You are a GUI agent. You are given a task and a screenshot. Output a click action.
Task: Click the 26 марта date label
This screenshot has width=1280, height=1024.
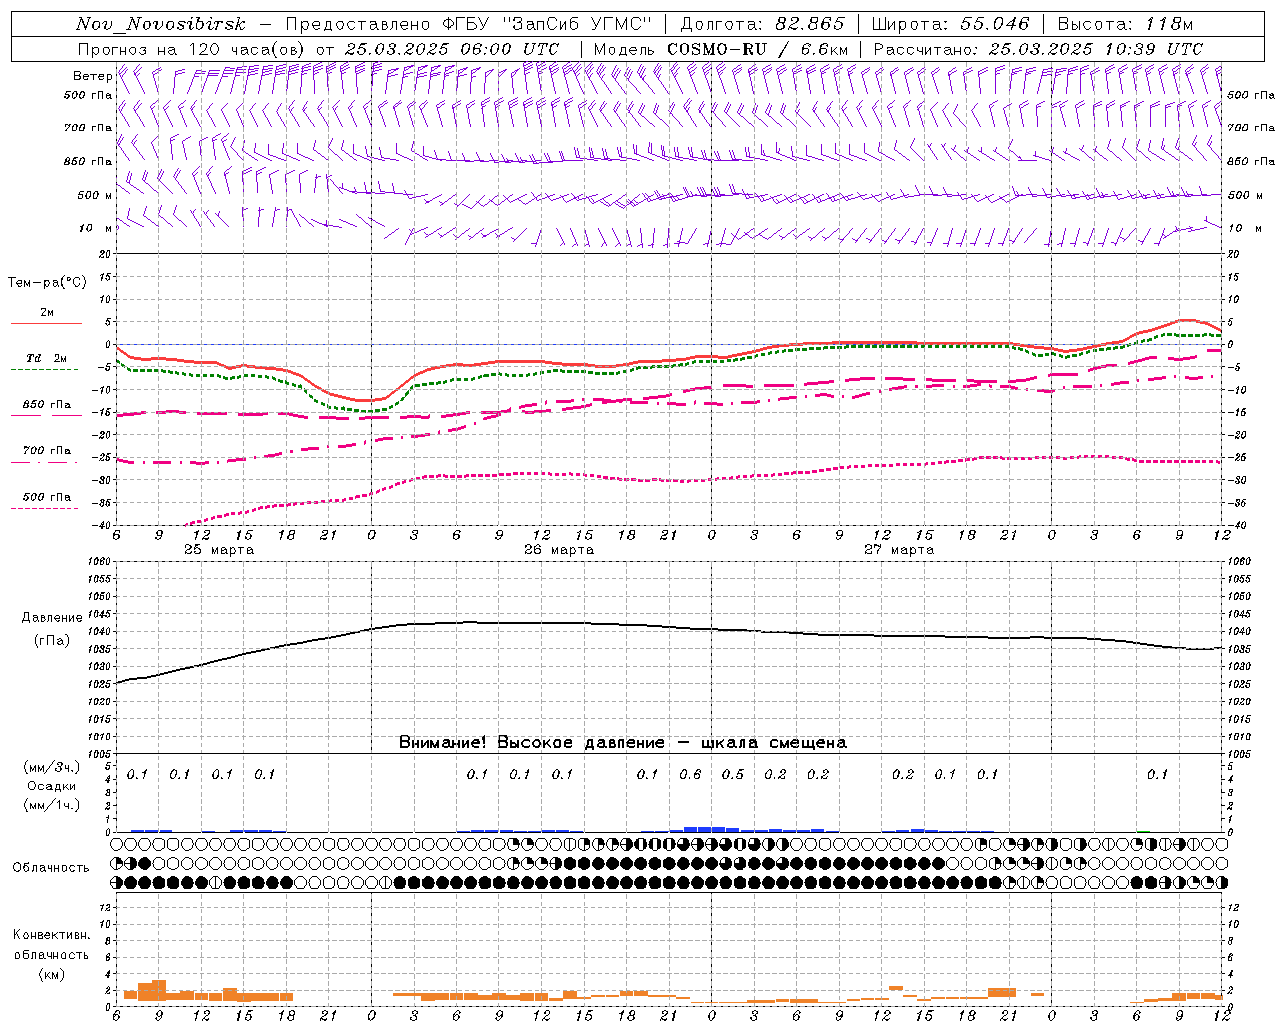point(559,549)
